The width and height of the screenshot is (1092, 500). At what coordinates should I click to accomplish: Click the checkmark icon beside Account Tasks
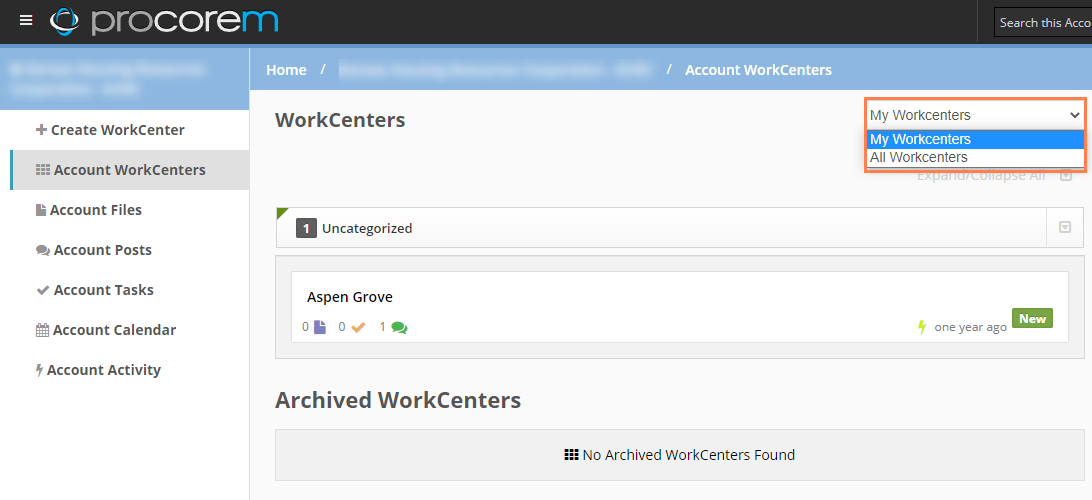[x=42, y=290]
